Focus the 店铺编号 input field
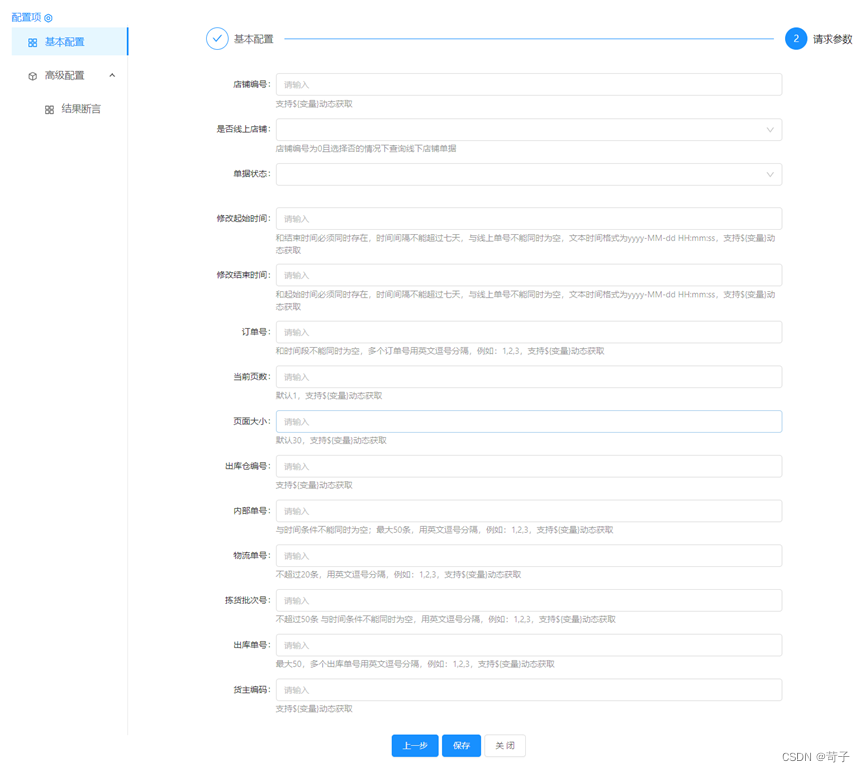The width and height of the screenshot is (865, 772). (x=528, y=84)
